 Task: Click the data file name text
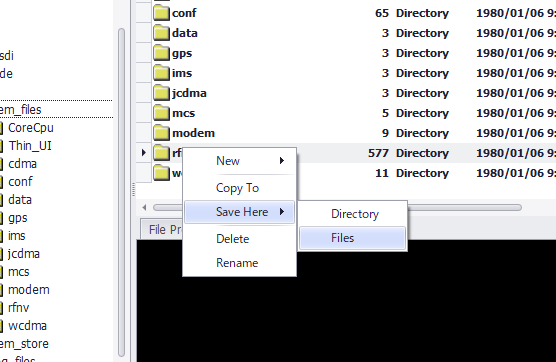coord(185,33)
